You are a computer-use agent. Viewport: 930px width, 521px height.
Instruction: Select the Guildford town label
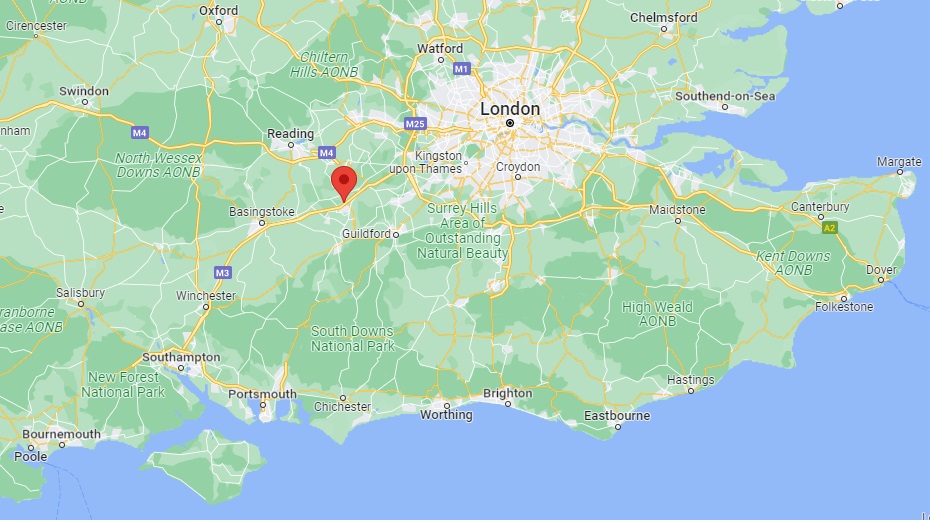(366, 234)
